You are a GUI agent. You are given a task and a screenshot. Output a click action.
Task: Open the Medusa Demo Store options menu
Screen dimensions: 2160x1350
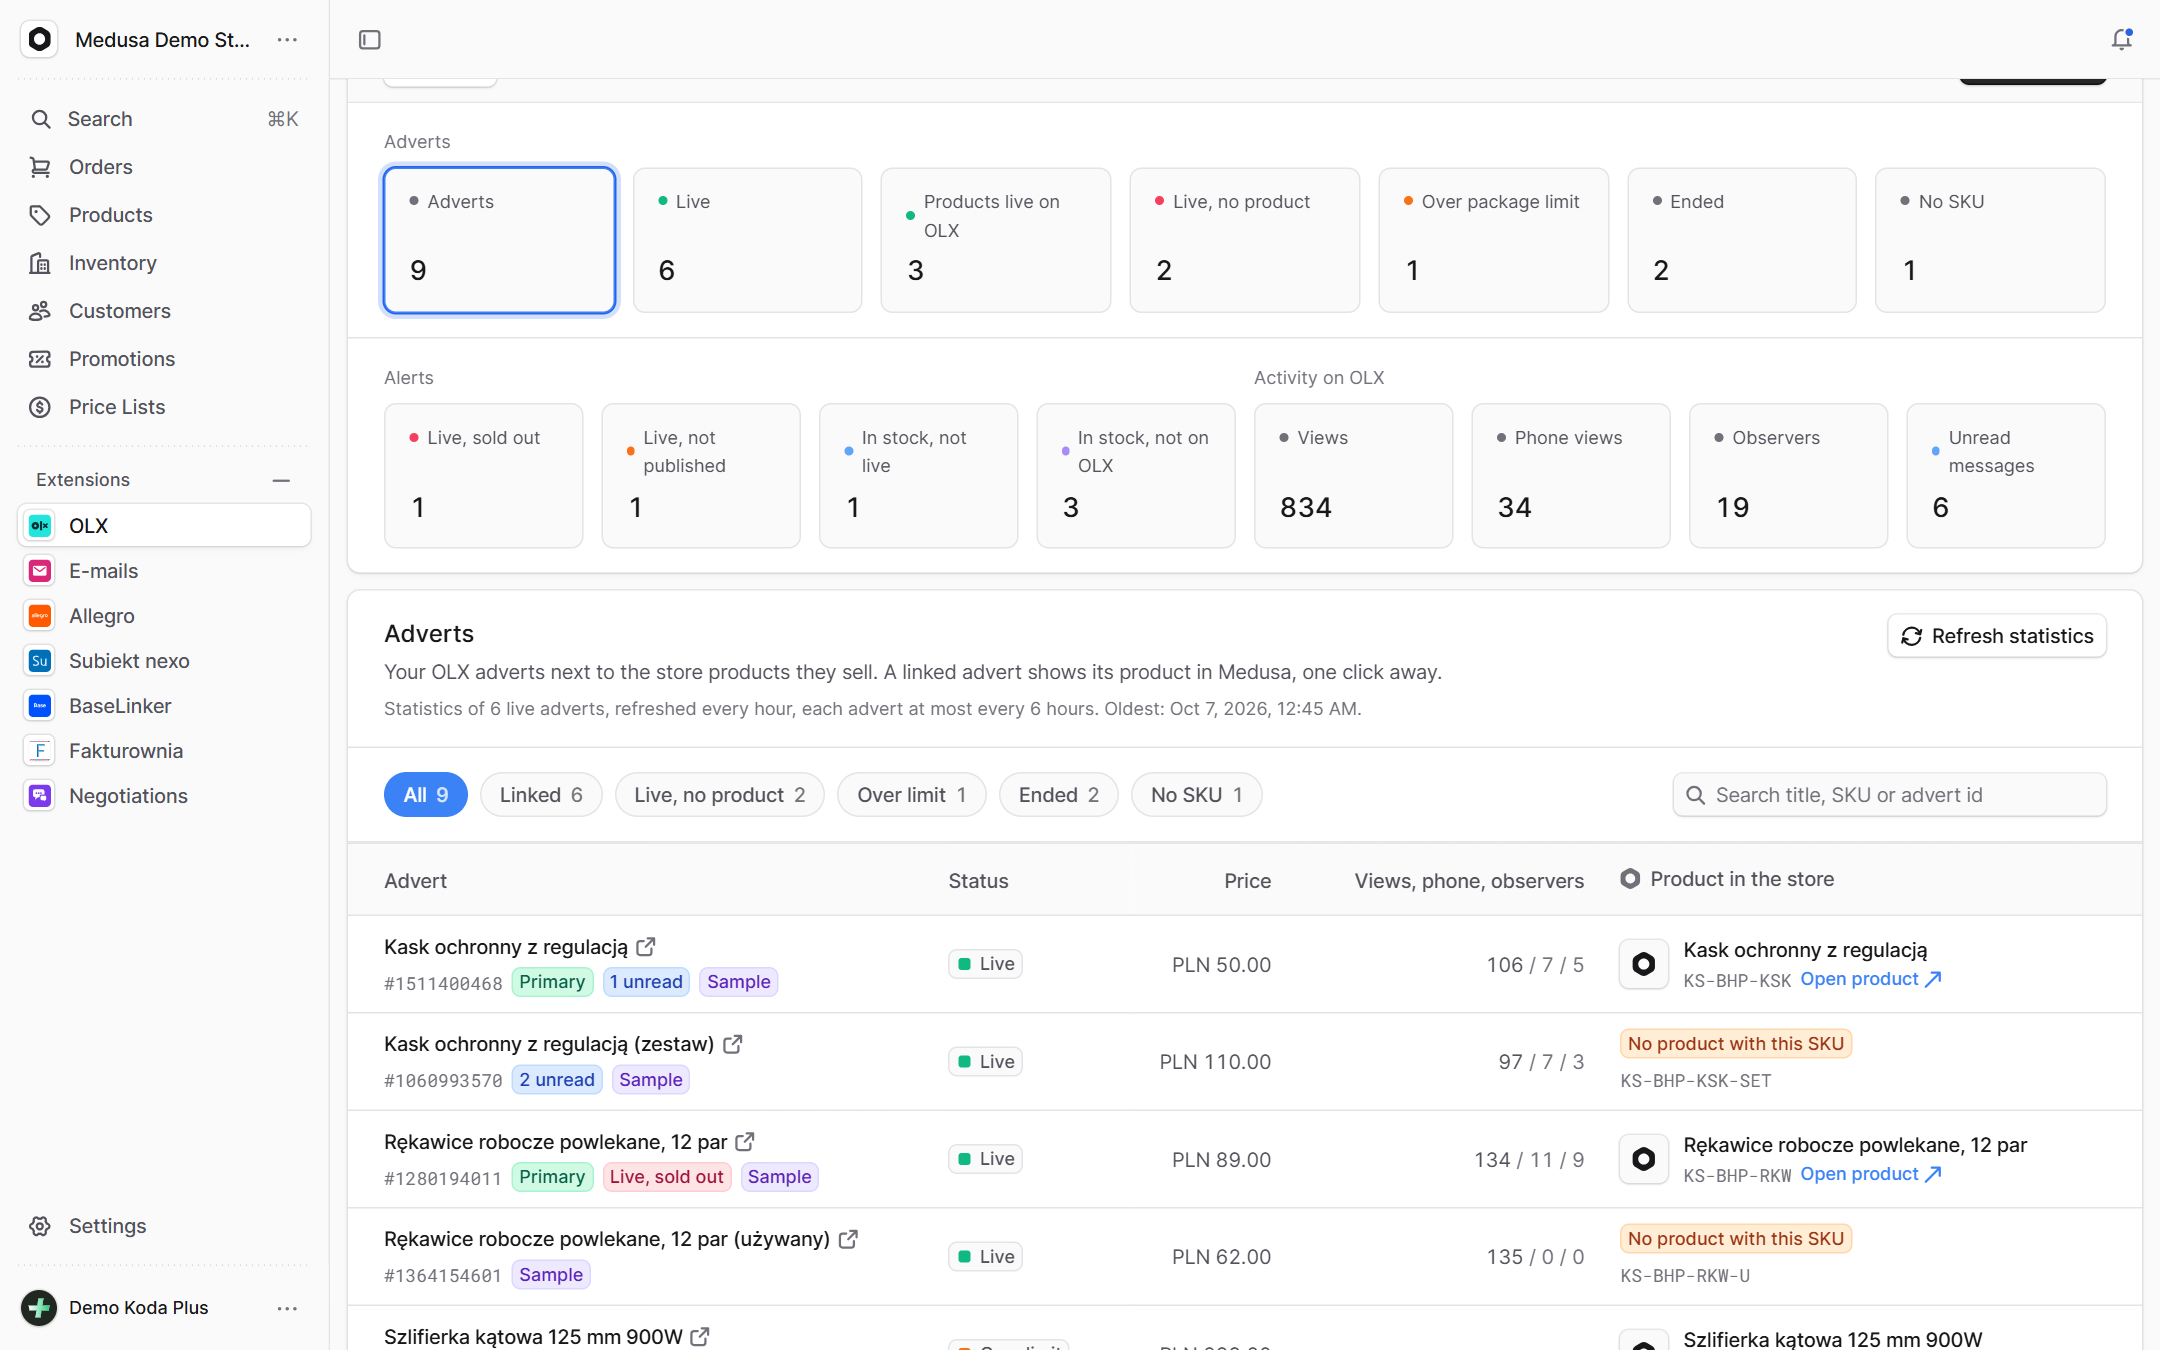(287, 40)
